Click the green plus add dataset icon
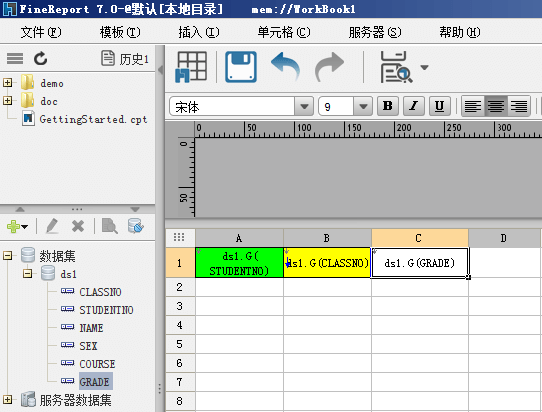542x412 pixels. (13, 227)
